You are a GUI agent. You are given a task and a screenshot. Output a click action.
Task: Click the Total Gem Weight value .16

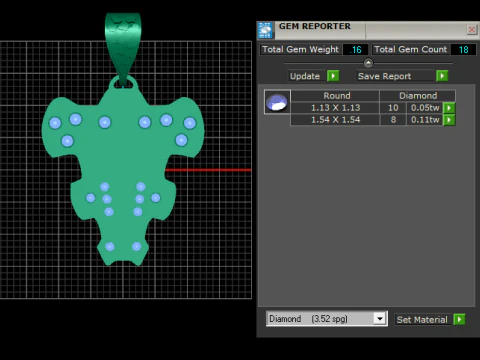tap(356, 50)
